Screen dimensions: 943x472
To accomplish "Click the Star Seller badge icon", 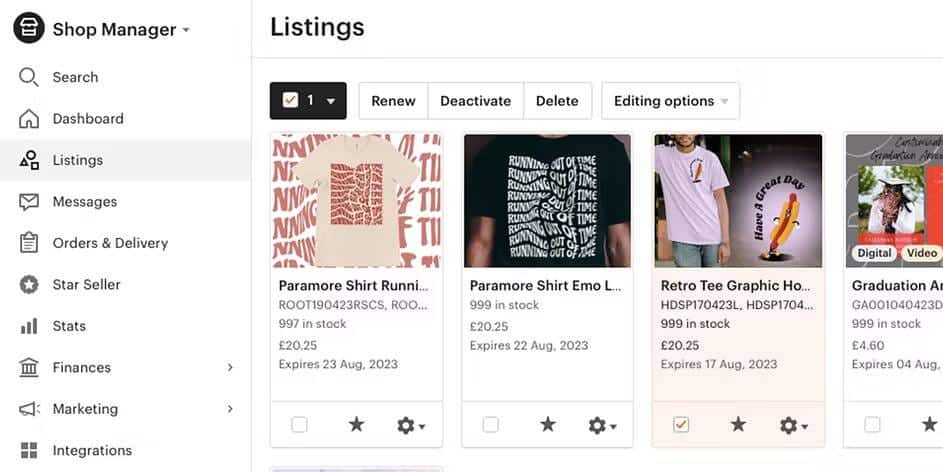I will click(29, 285).
